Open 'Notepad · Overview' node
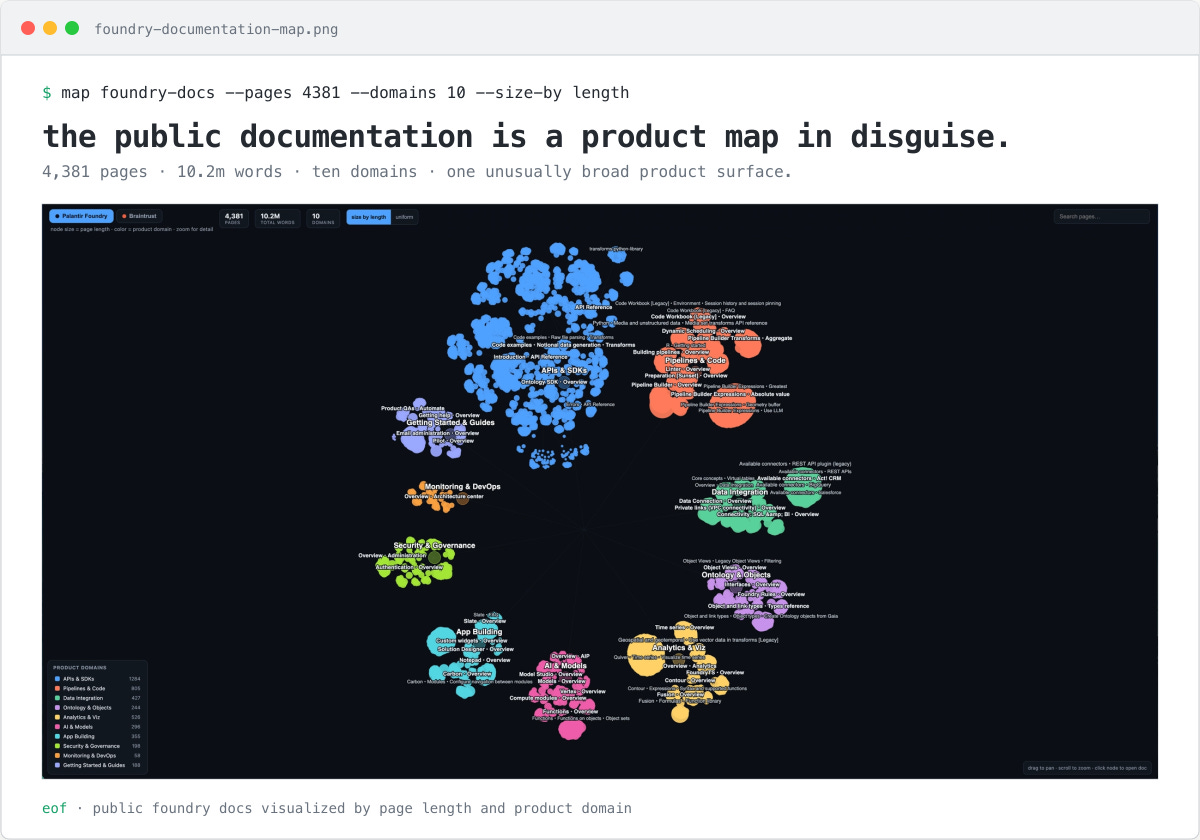This screenshot has height=840, width=1200. tap(485, 660)
